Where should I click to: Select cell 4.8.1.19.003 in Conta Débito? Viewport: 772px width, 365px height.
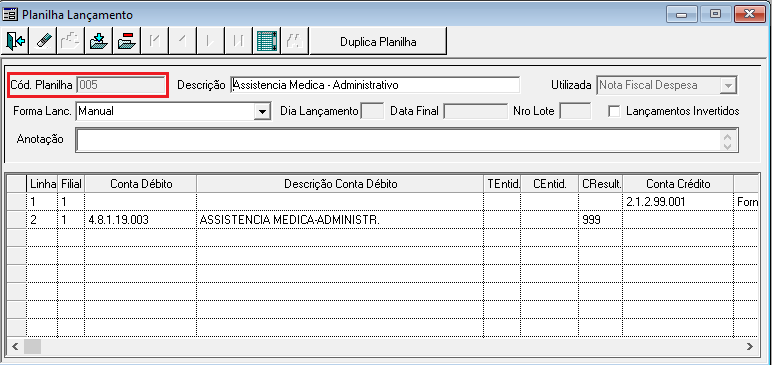coord(140,220)
